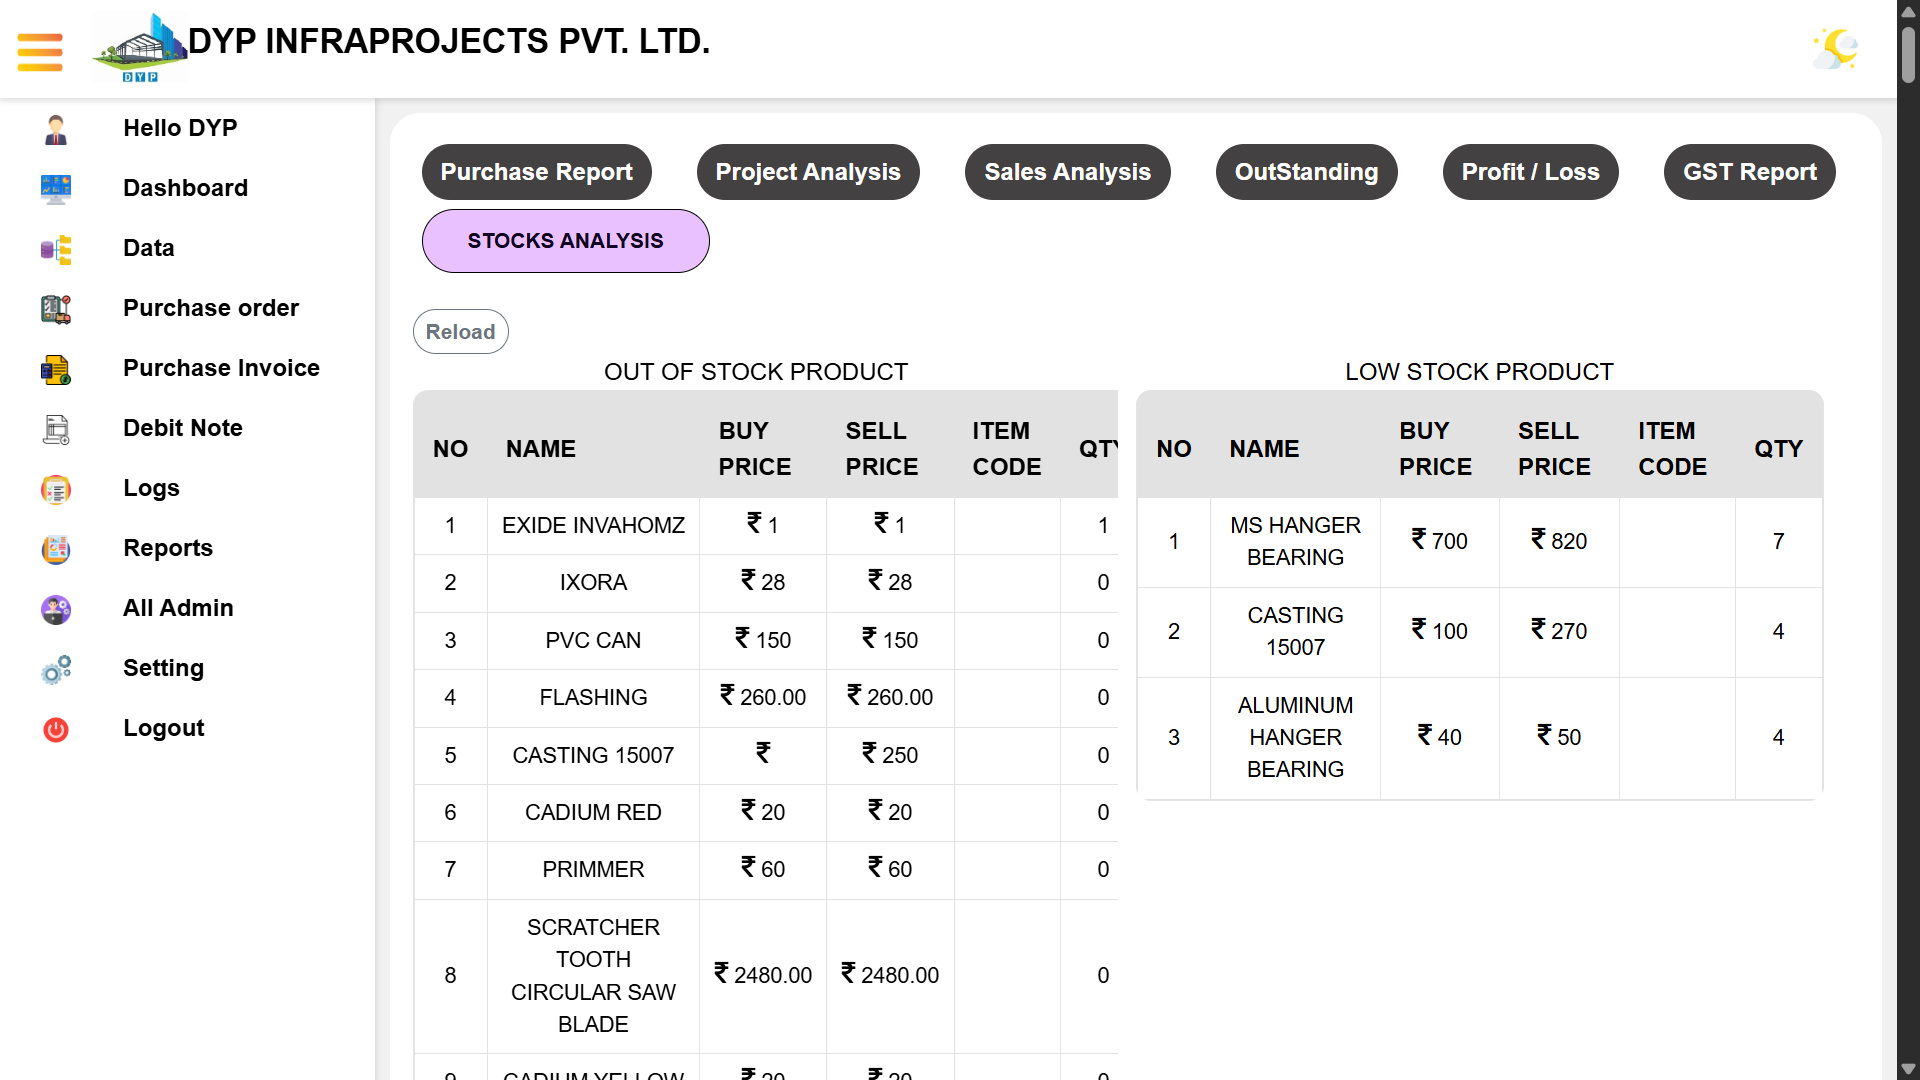Viewport: 1920px width, 1080px height.
Task: Click the DYP company logo
Action: 140,48
